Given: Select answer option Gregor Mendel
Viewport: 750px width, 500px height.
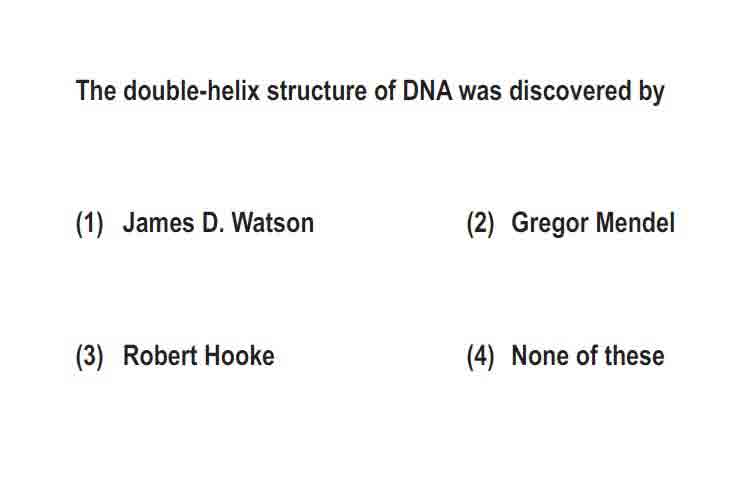Looking at the screenshot, I should 593,223.
